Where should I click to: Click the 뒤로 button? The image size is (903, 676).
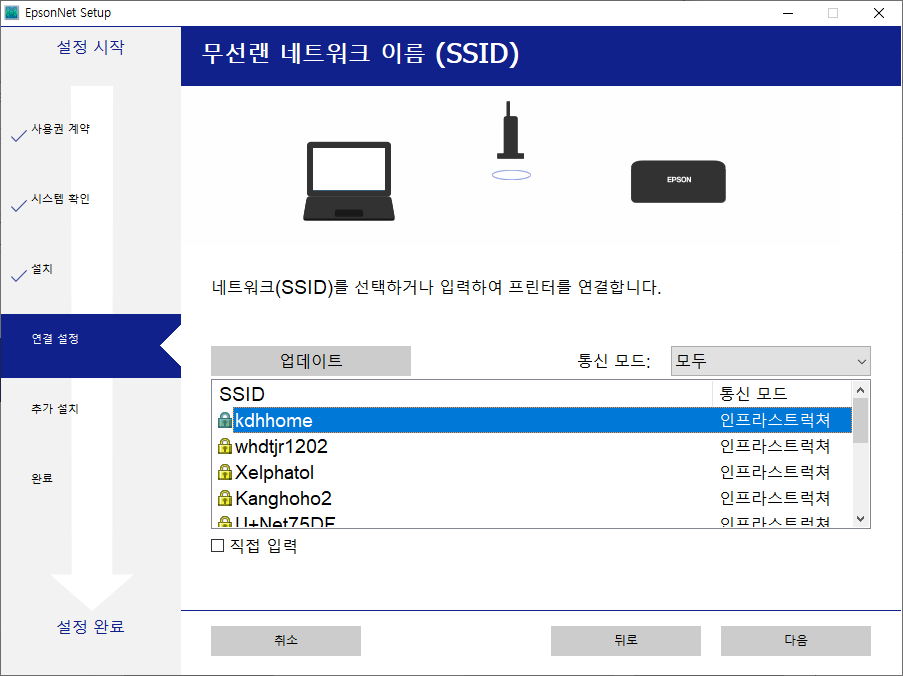point(625,641)
